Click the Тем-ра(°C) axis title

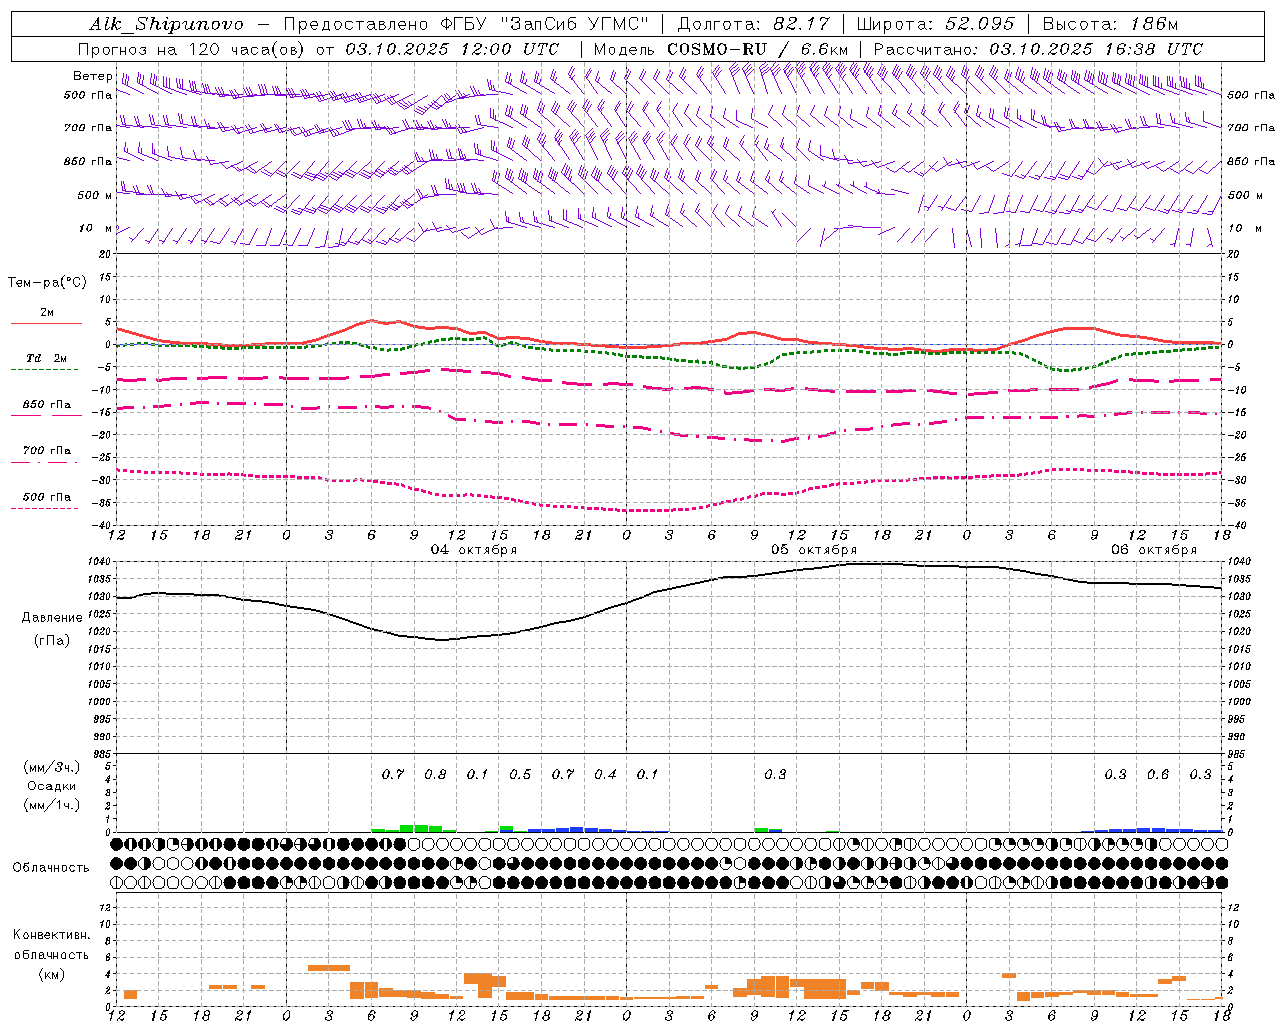pos(47,283)
